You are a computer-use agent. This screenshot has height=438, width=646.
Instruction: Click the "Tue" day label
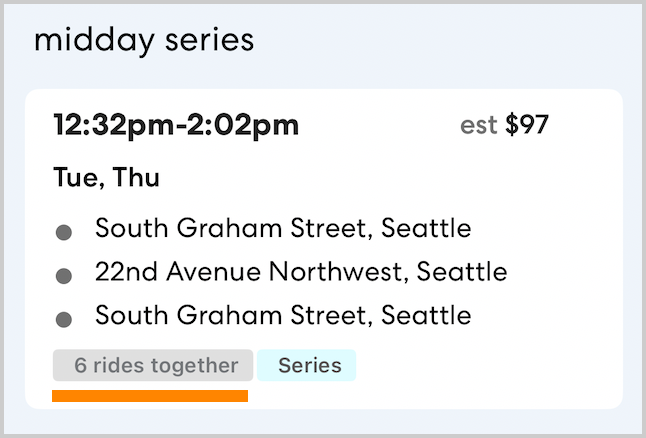tap(76, 179)
